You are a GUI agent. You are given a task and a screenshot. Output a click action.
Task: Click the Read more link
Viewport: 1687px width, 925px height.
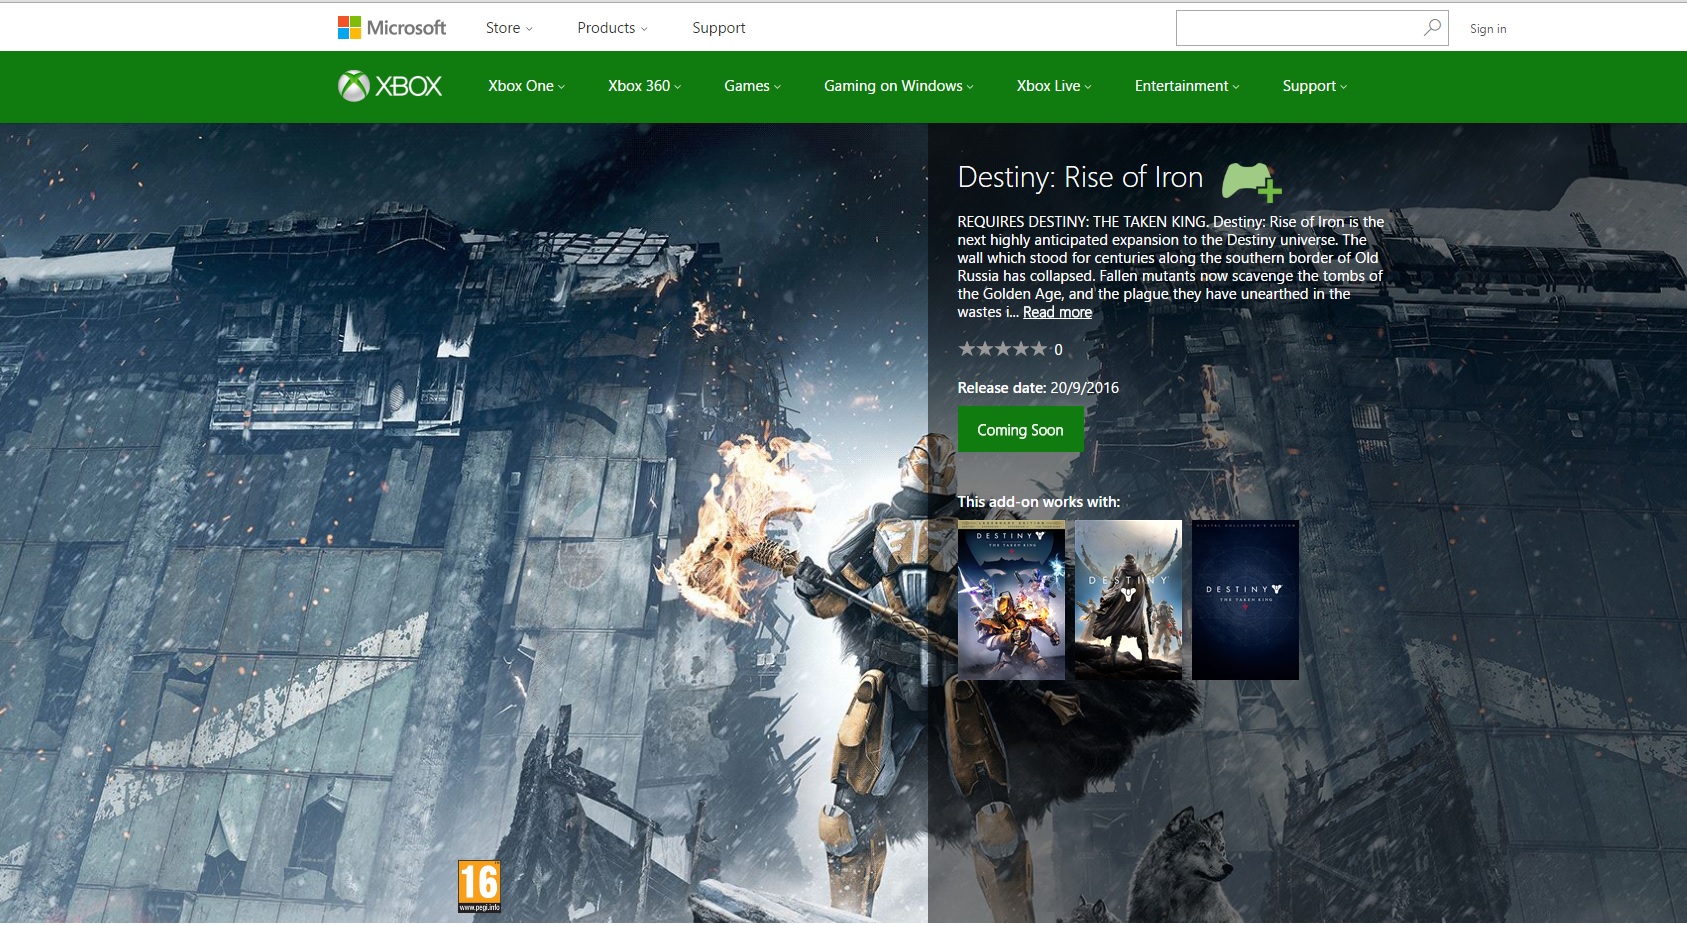click(x=1057, y=312)
